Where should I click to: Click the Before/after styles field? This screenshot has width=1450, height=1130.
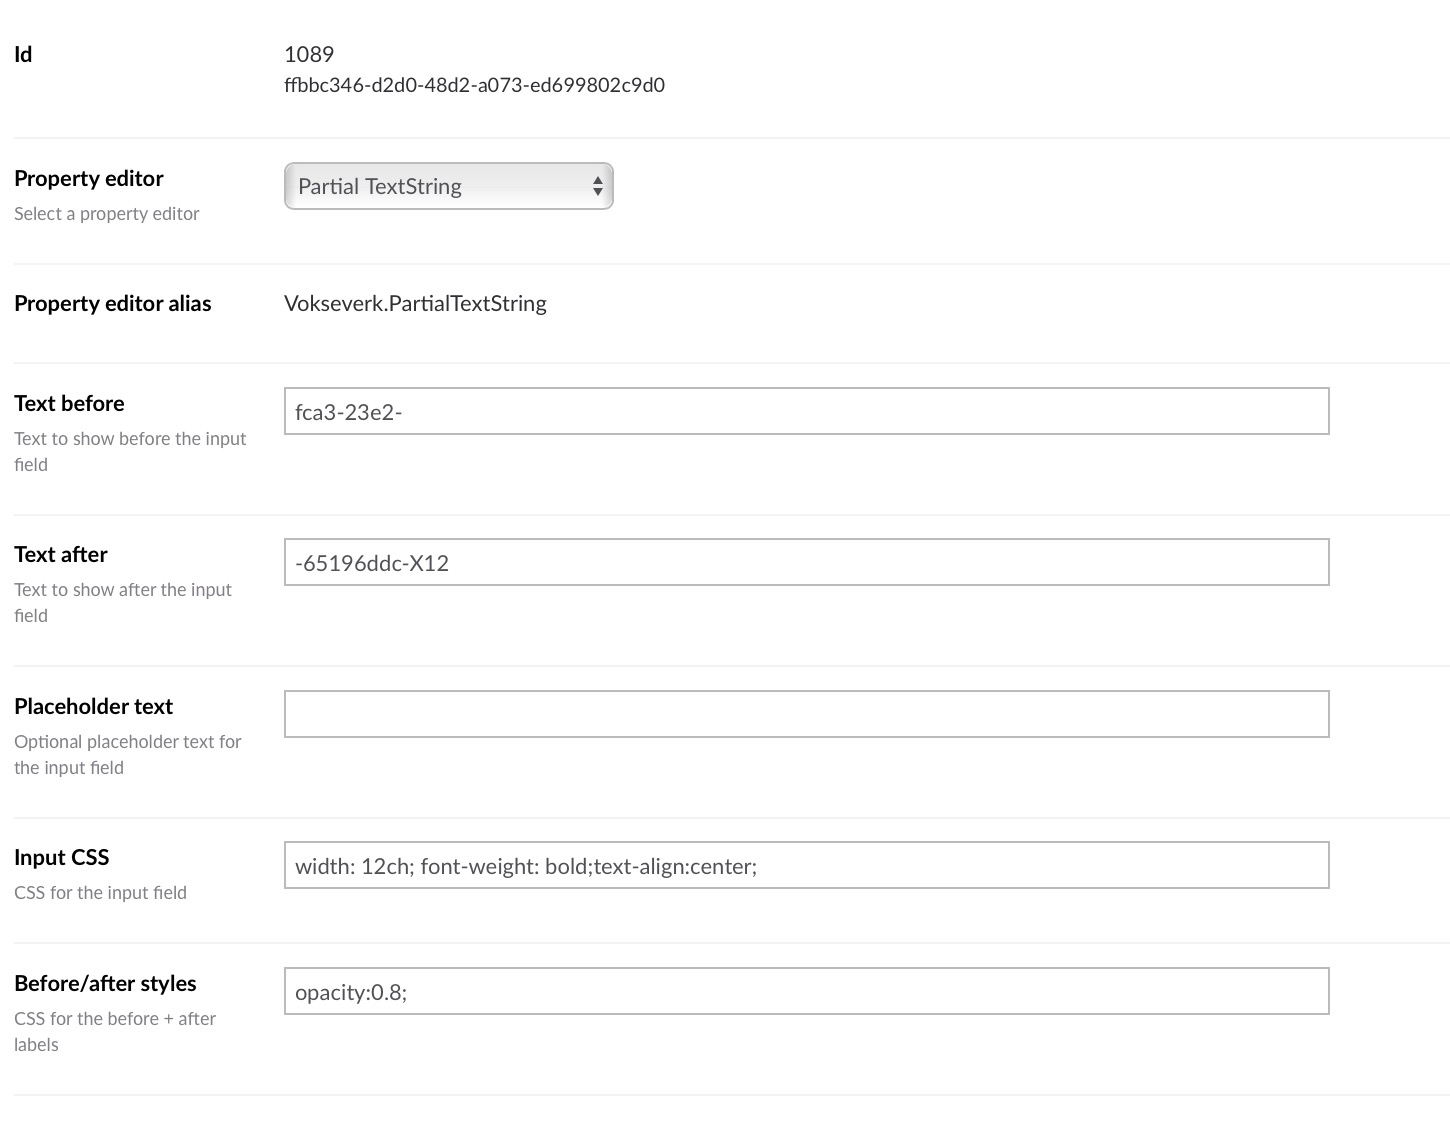coord(806,991)
